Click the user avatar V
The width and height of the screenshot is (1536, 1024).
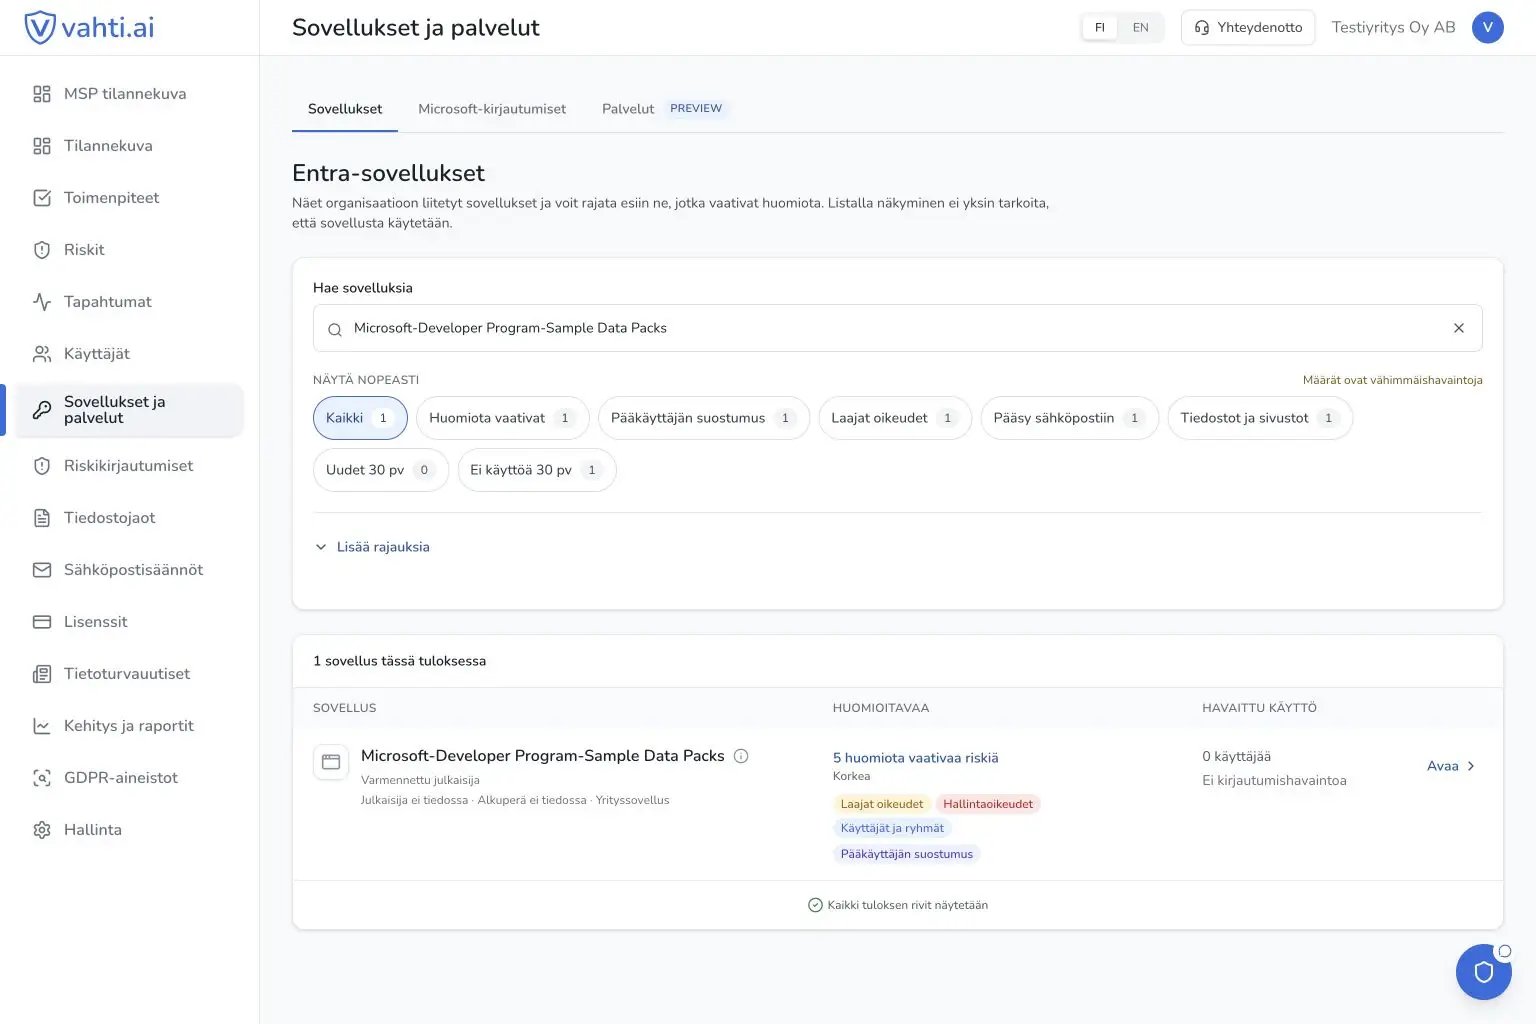coord(1488,28)
